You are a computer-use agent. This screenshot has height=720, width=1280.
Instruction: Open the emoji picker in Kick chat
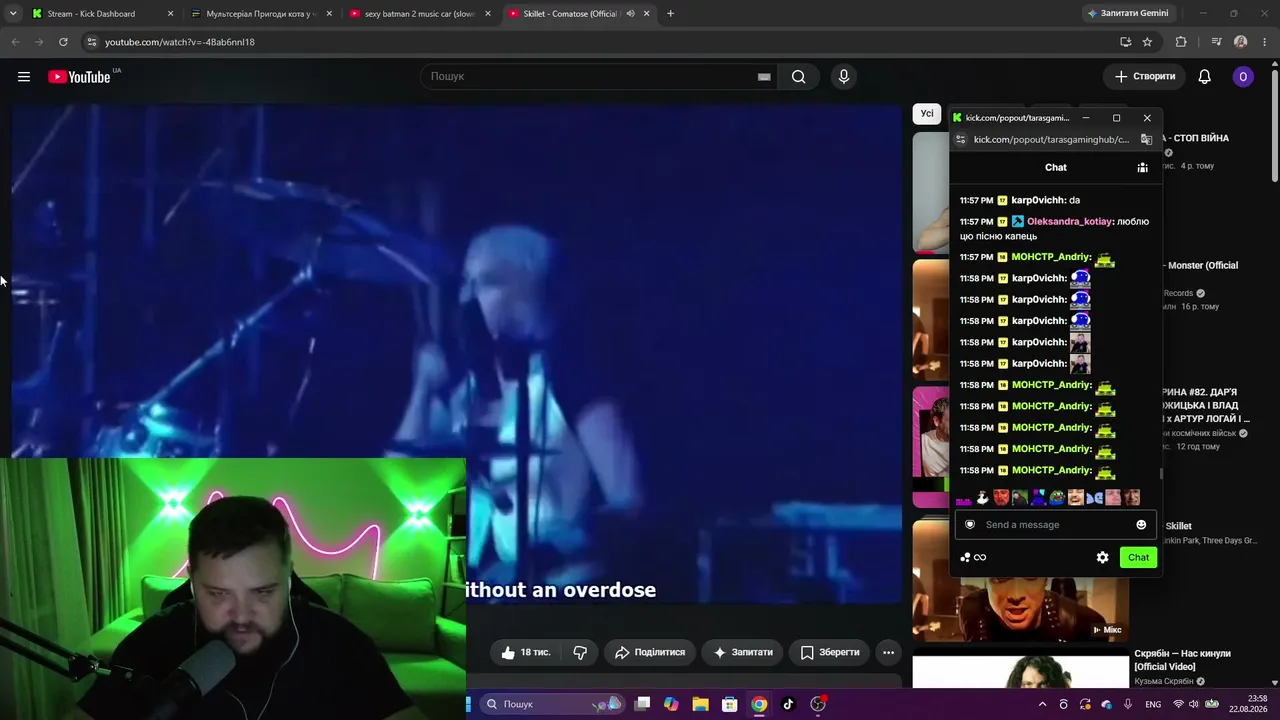coord(1141,525)
